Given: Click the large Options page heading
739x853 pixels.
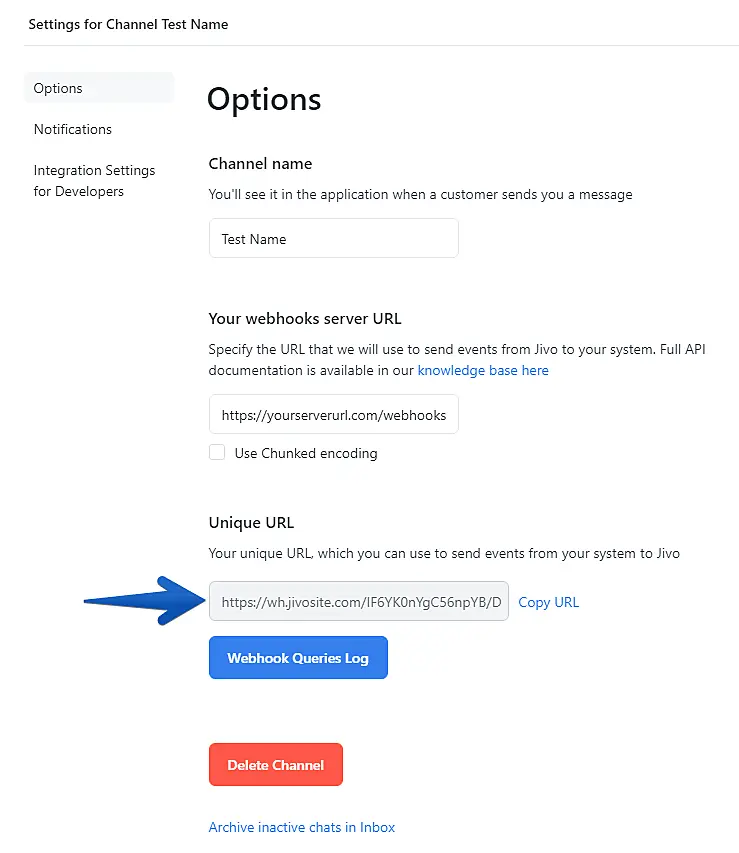Looking at the screenshot, I should 264,100.
